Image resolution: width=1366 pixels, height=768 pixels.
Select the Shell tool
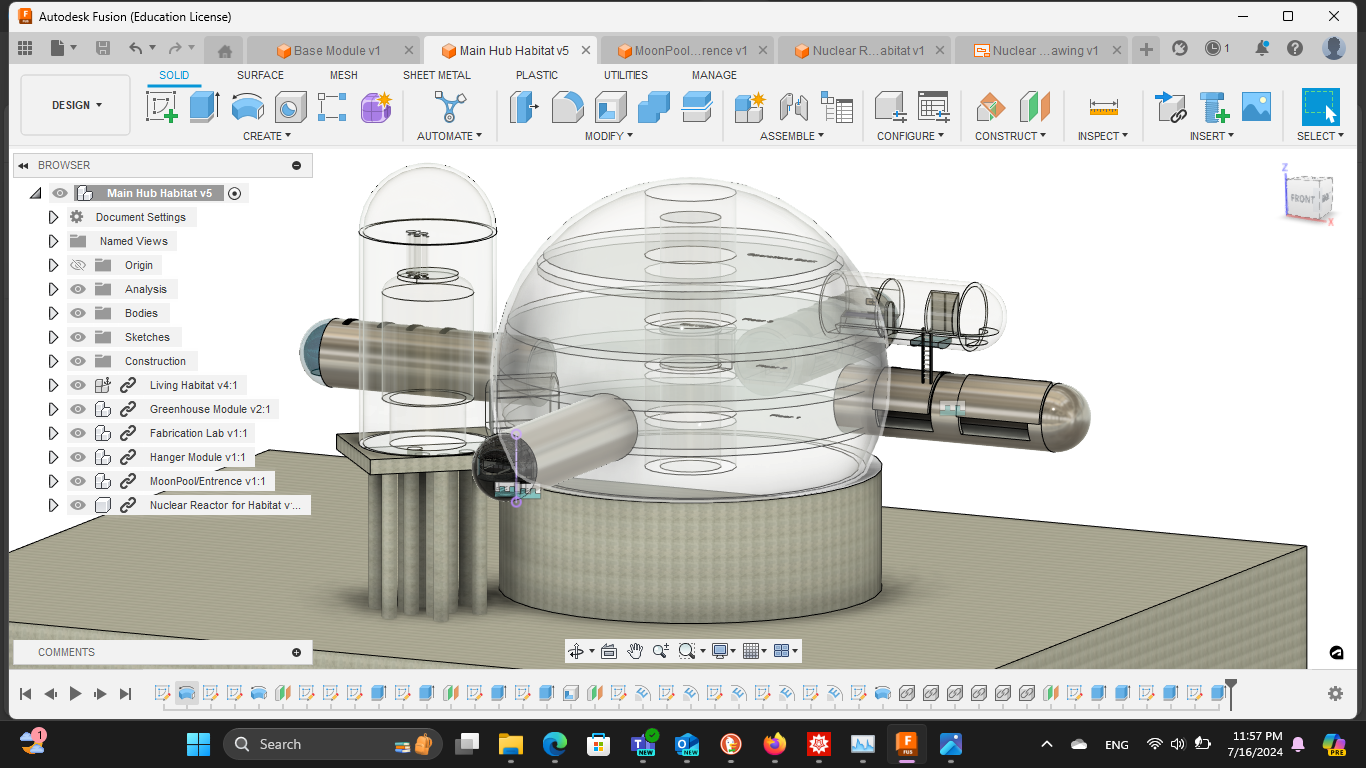click(610, 106)
